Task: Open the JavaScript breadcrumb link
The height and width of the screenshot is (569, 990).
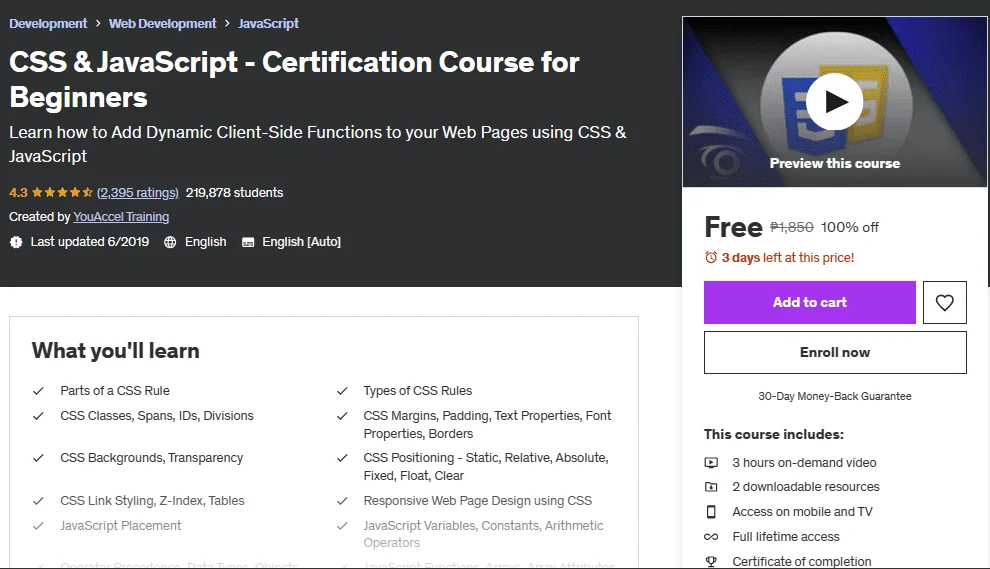Action: 268,23
